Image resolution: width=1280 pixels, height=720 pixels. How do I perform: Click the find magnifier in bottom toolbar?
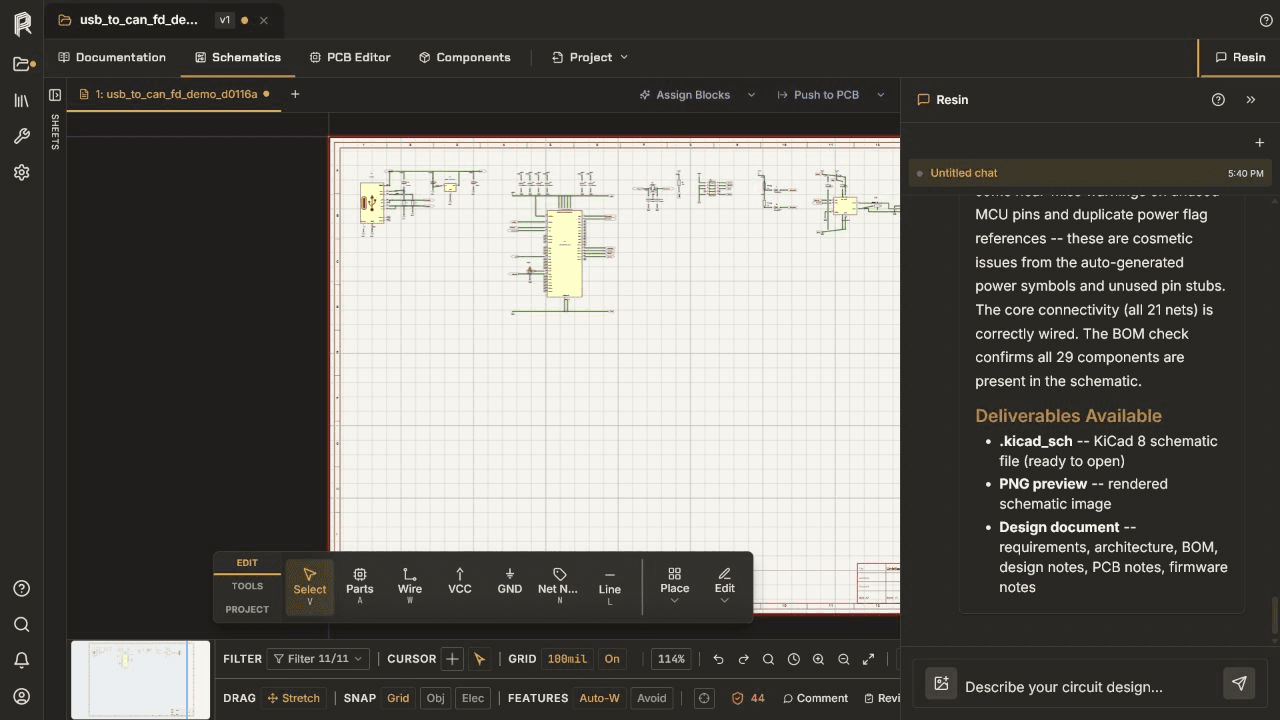tap(768, 659)
